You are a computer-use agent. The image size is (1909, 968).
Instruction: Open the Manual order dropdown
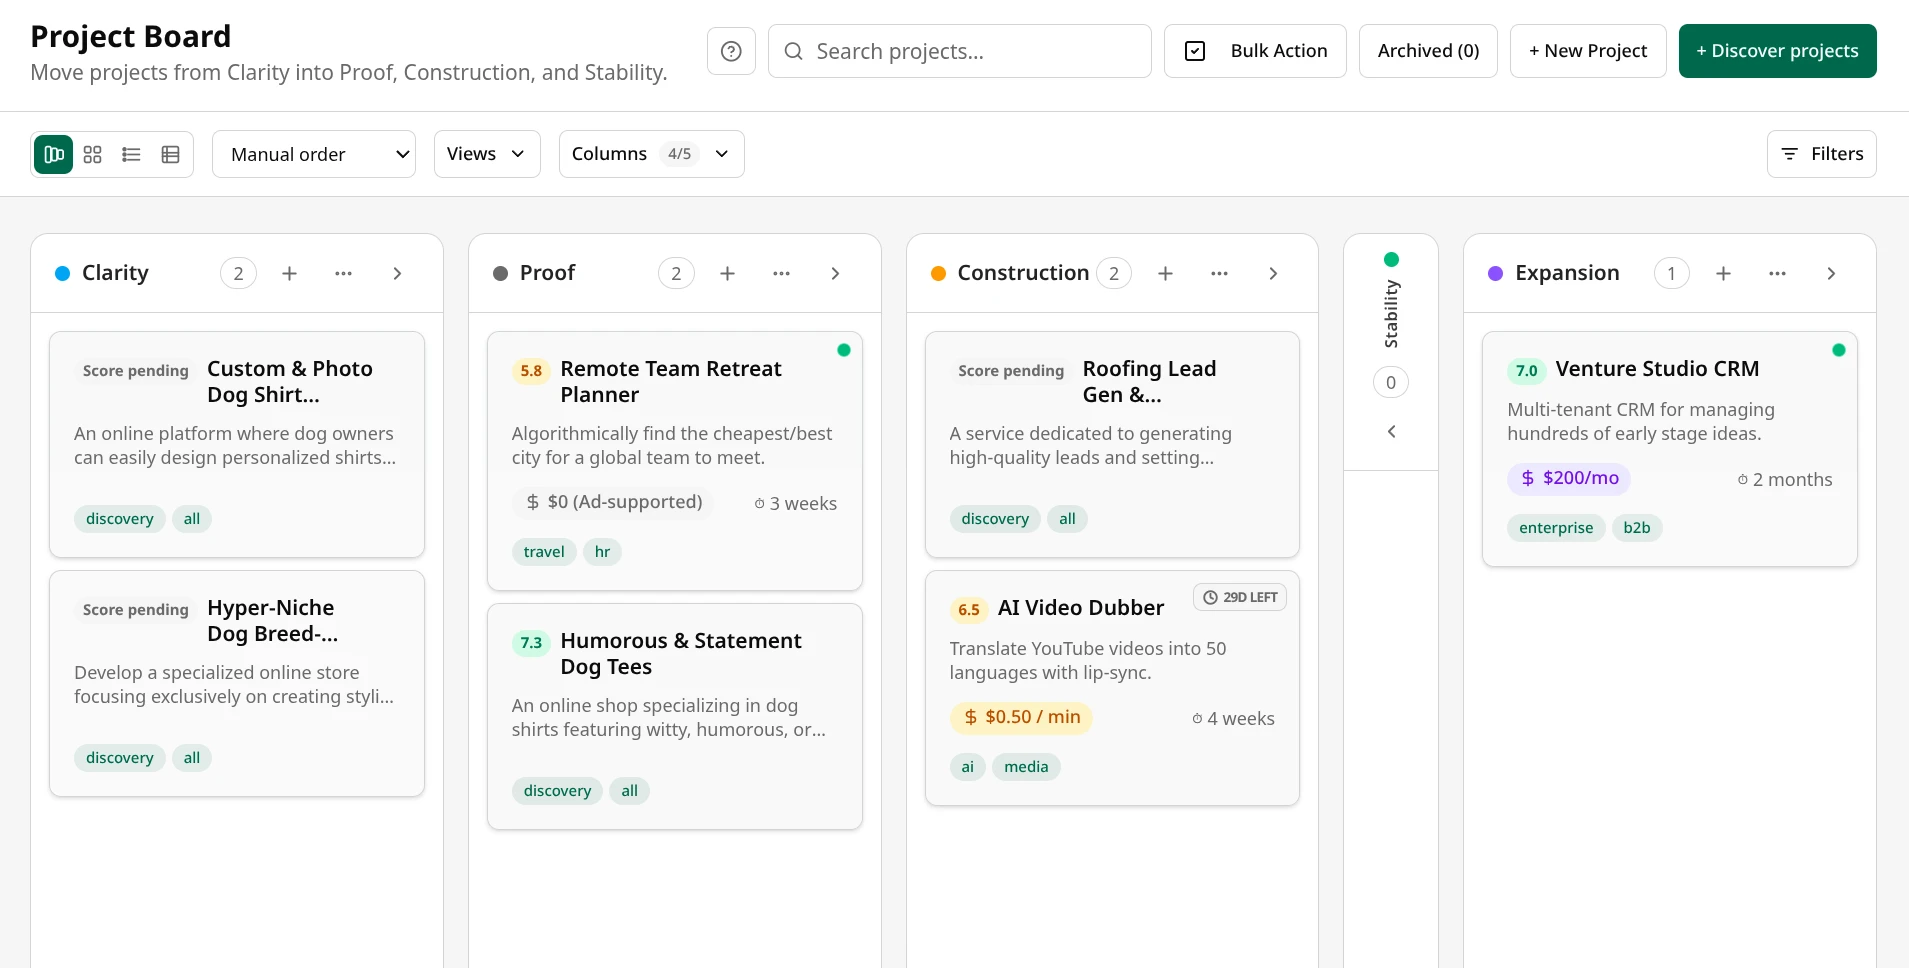tap(313, 154)
